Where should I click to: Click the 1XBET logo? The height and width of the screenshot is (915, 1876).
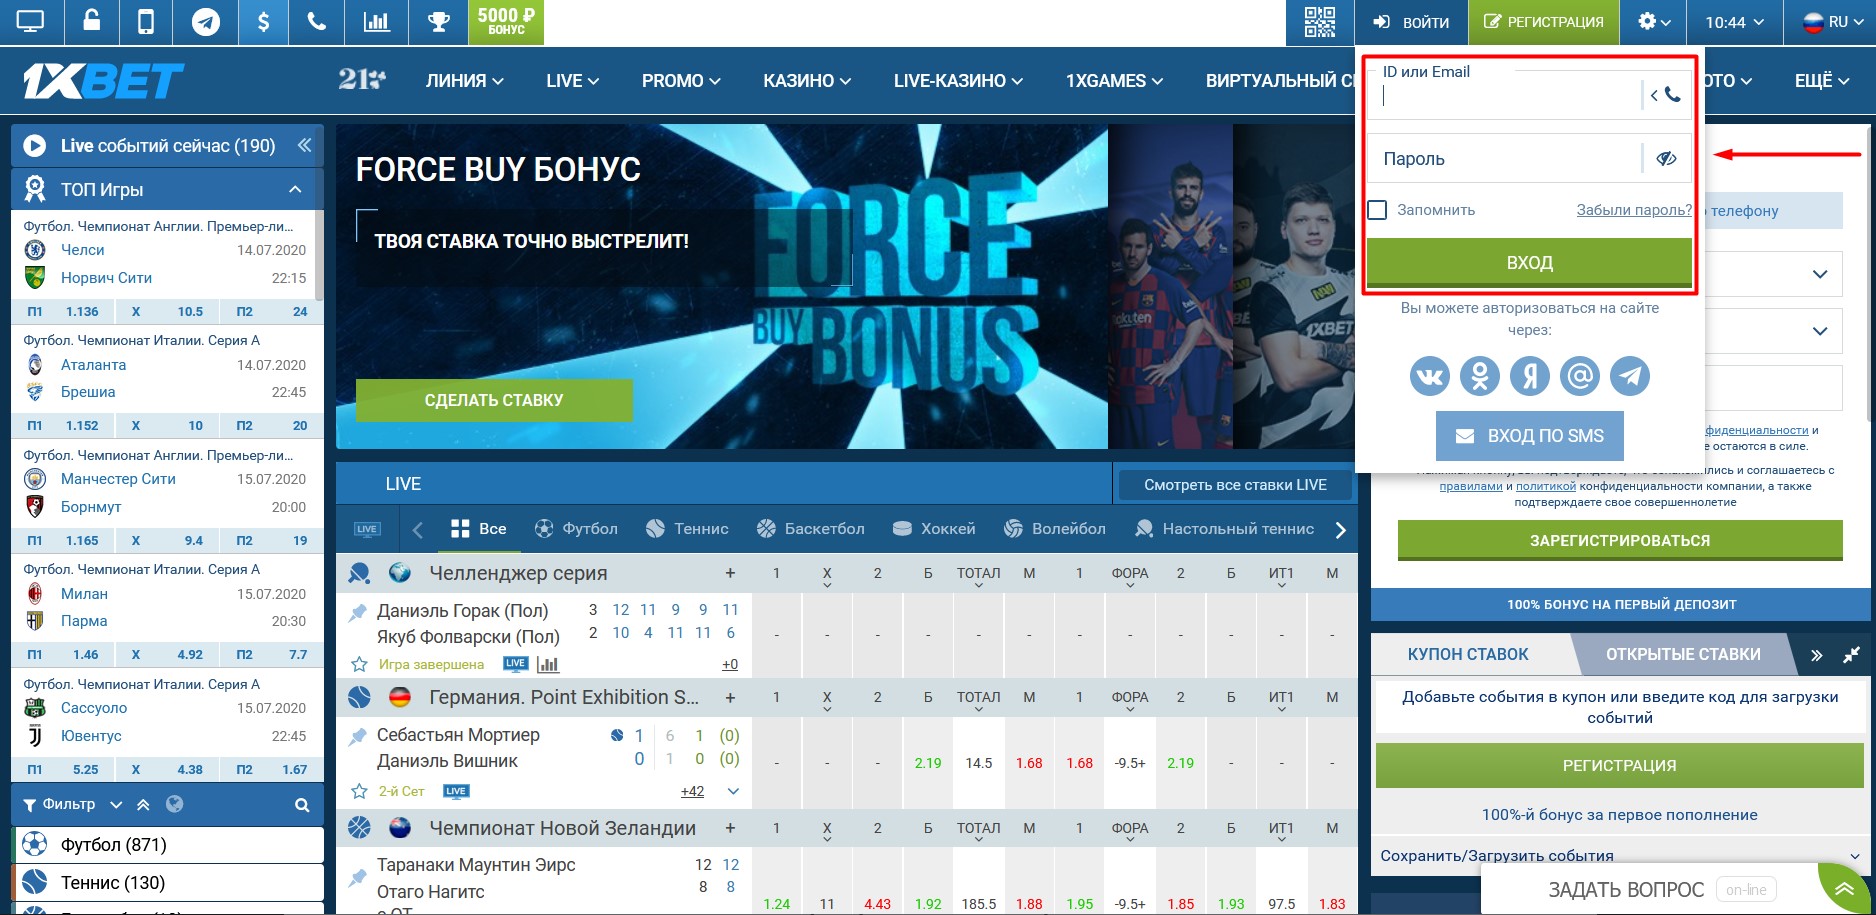(104, 81)
